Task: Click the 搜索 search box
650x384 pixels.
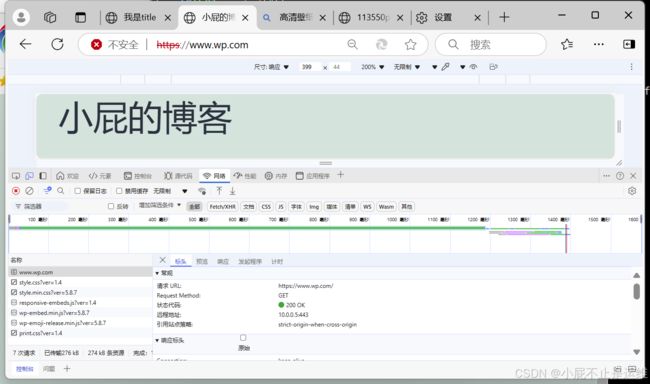Action: click(x=491, y=44)
